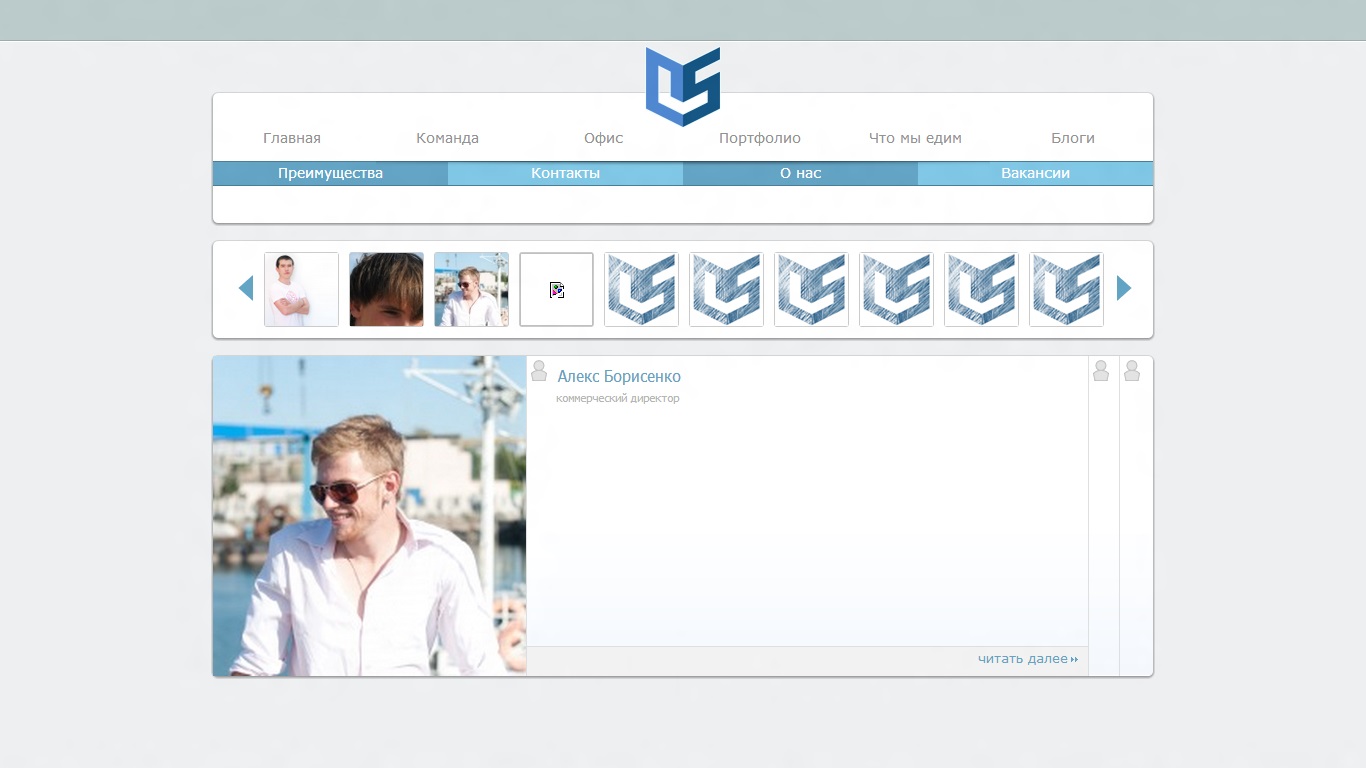
Task: Select thumbnail of man in sunglasses
Action: pos(471,289)
